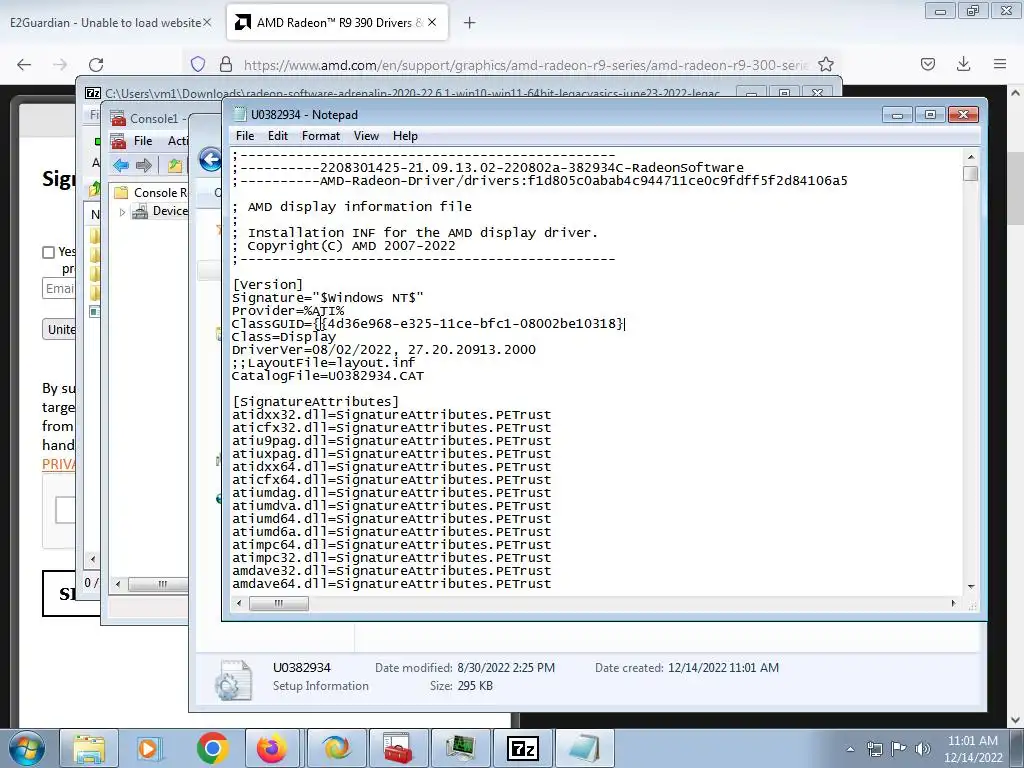Close the E2Guardian tab
Viewport: 1024px width, 768px height.
(x=207, y=23)
